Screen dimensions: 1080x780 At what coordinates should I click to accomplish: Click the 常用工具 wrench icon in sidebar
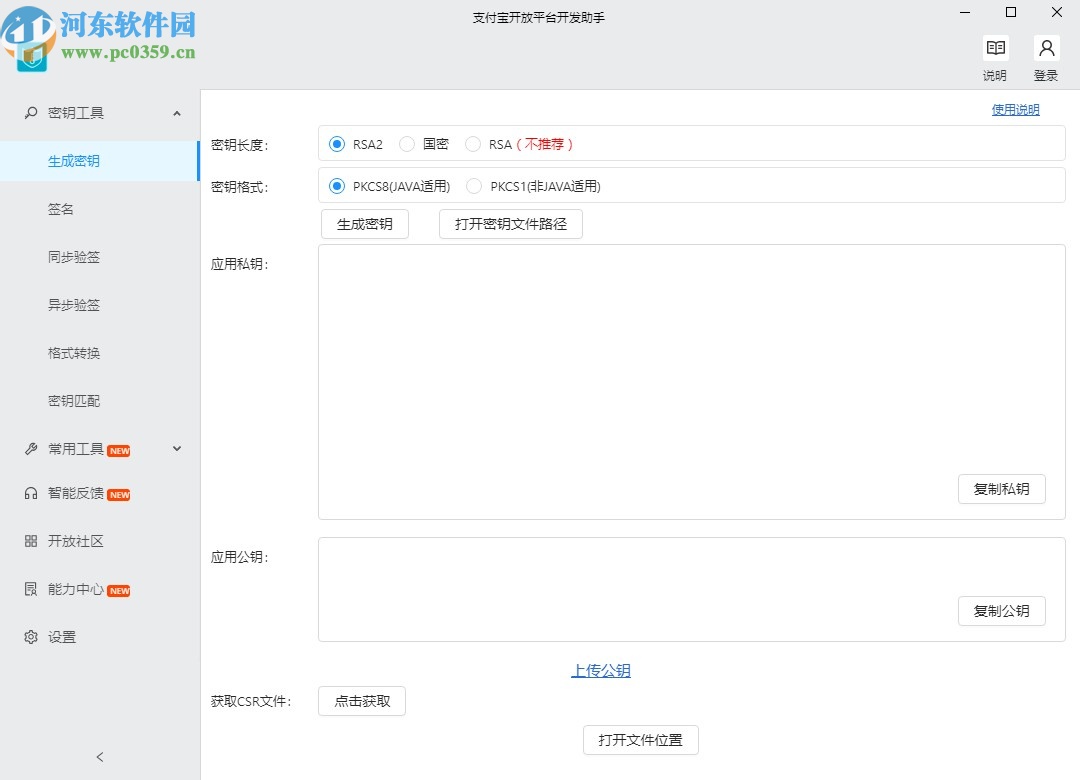tap(30, 449)
